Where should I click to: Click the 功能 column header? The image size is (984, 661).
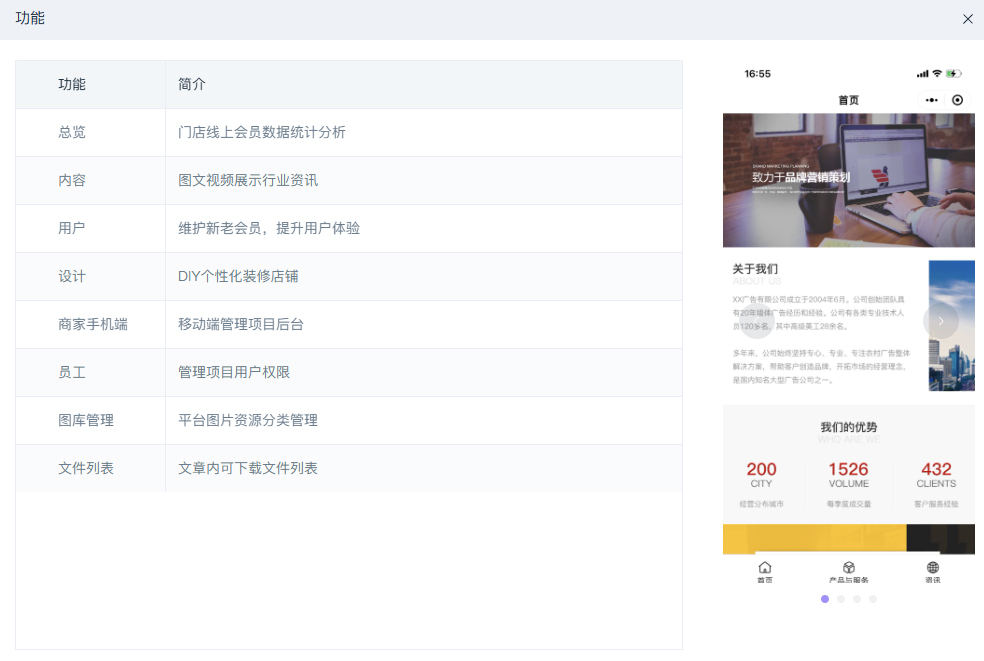click(x=90, y=84)
